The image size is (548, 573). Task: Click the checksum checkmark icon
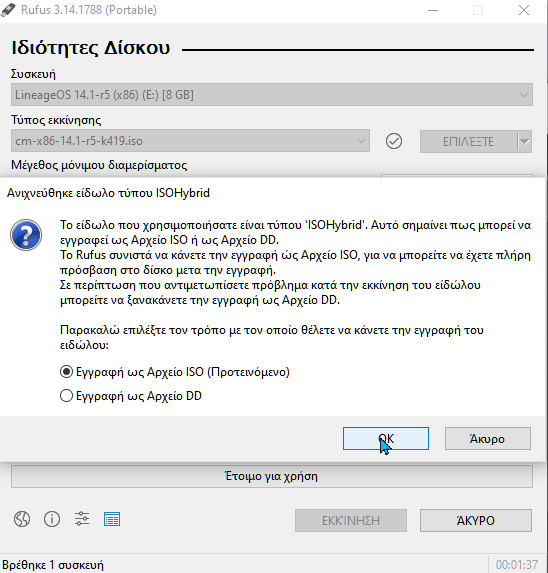coord(394,141)
